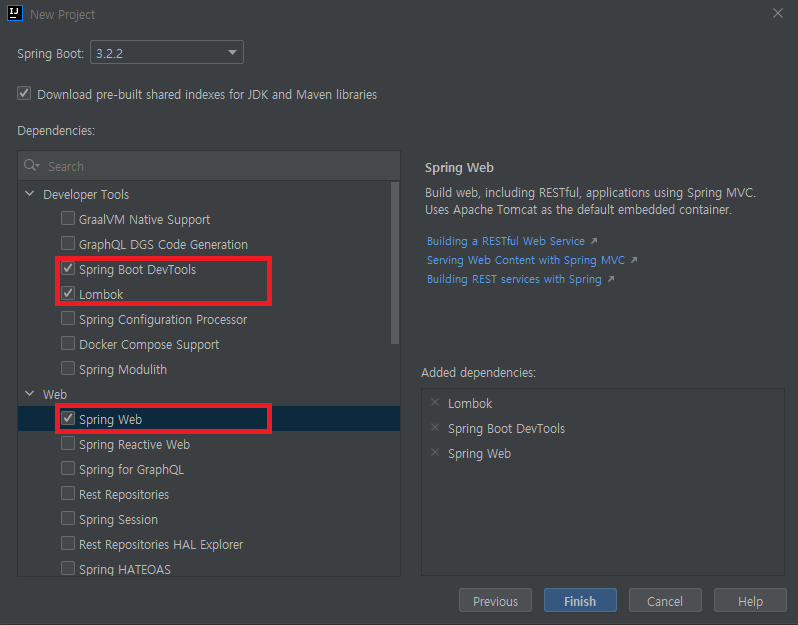Check Docker Compose Support
This screenshot has height=625, width=798.
[68, 343]
